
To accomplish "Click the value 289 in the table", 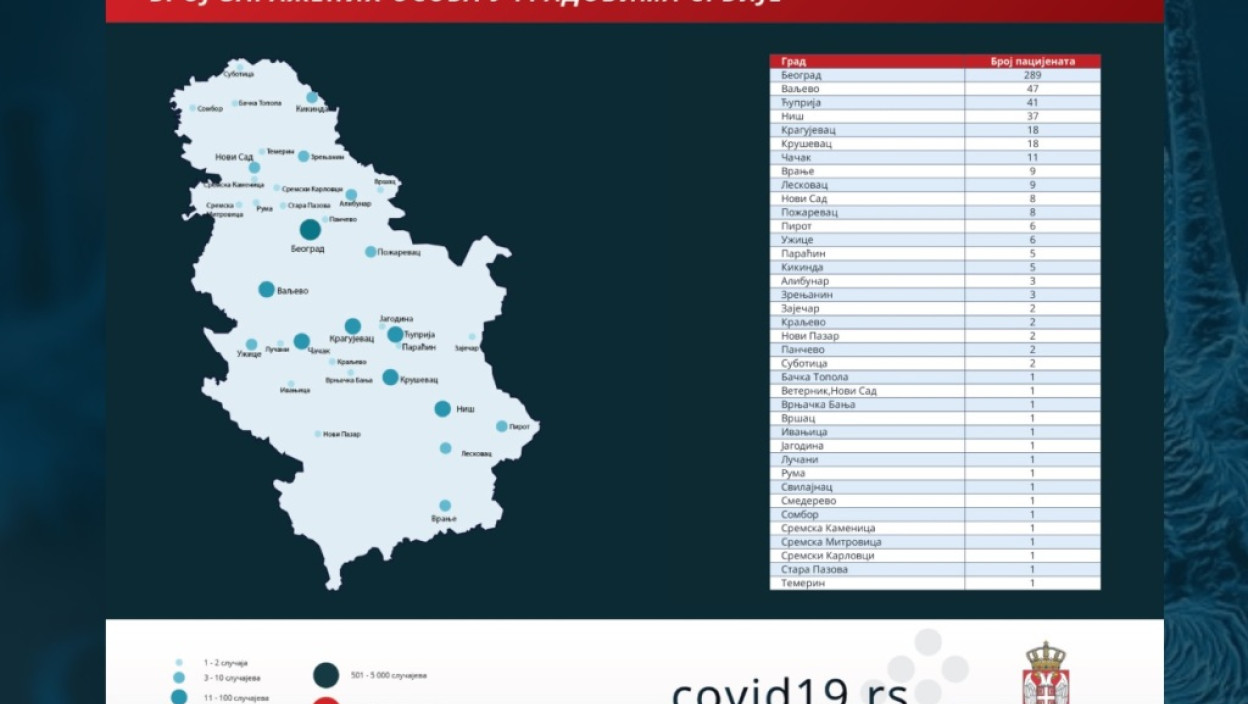I will (x=1033, y=75).
